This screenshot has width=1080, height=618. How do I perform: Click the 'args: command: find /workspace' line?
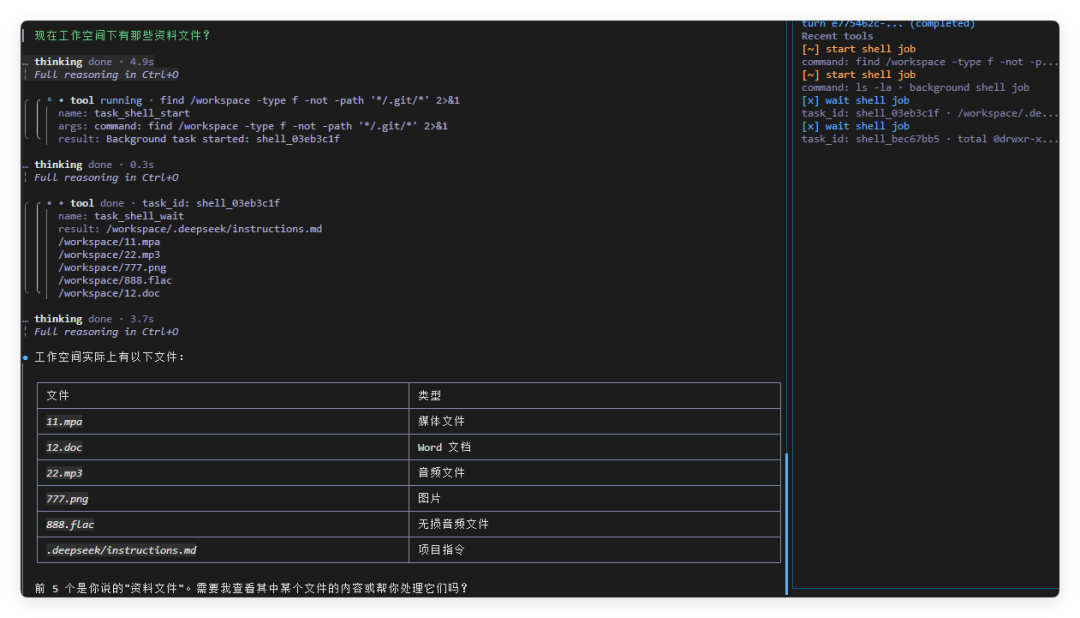click(253, 126)
